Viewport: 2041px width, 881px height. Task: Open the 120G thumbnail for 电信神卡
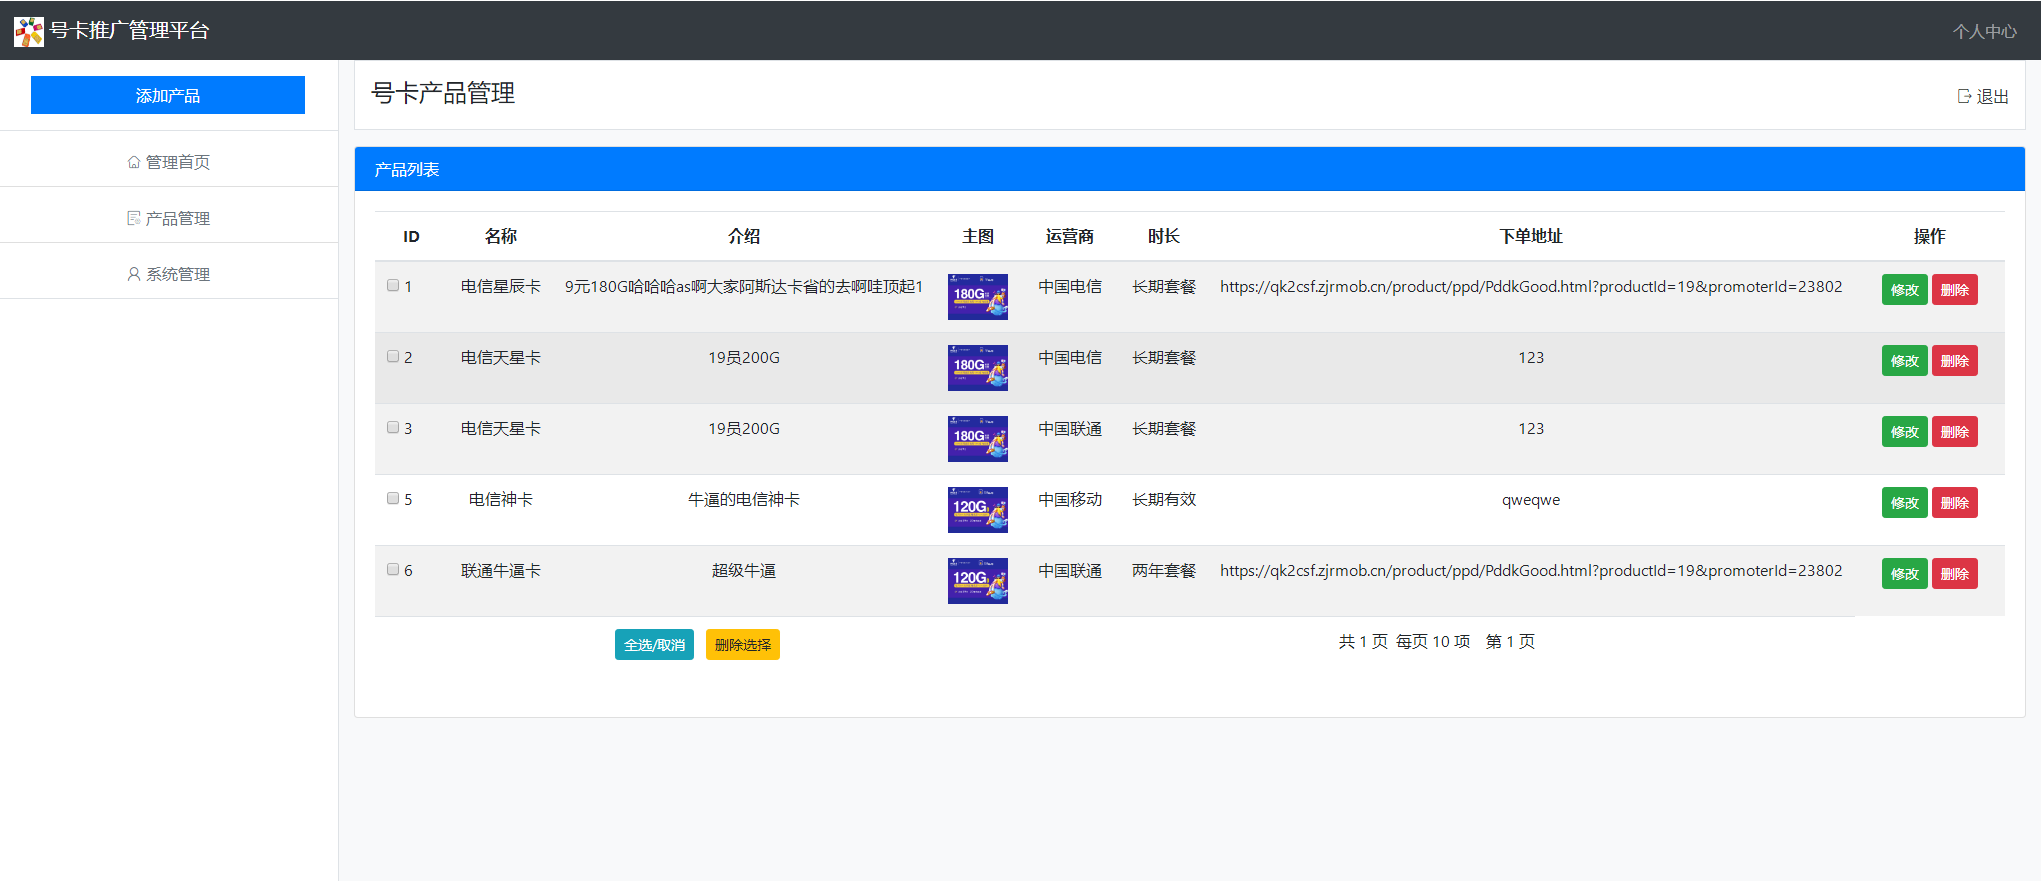pos(977,510)
